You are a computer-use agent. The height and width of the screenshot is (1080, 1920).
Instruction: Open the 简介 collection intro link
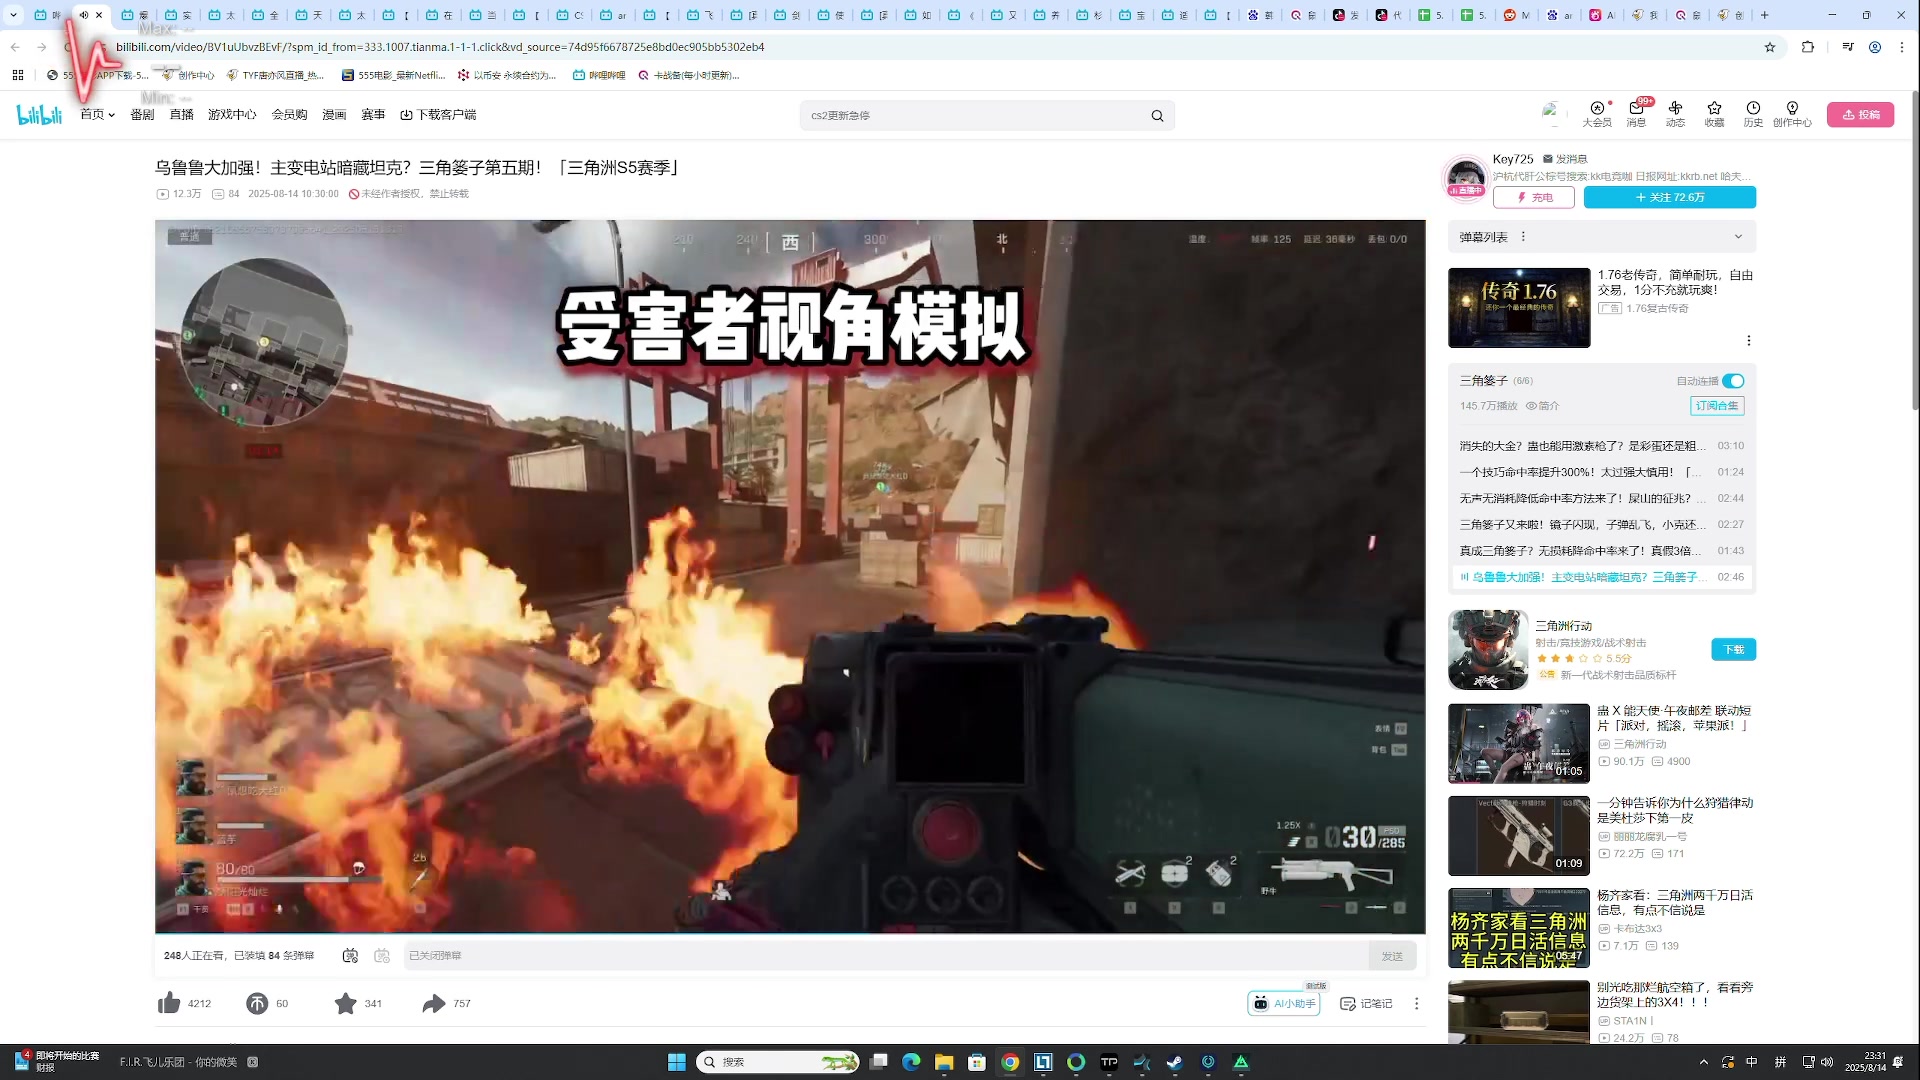click(x=1542, y=406)
